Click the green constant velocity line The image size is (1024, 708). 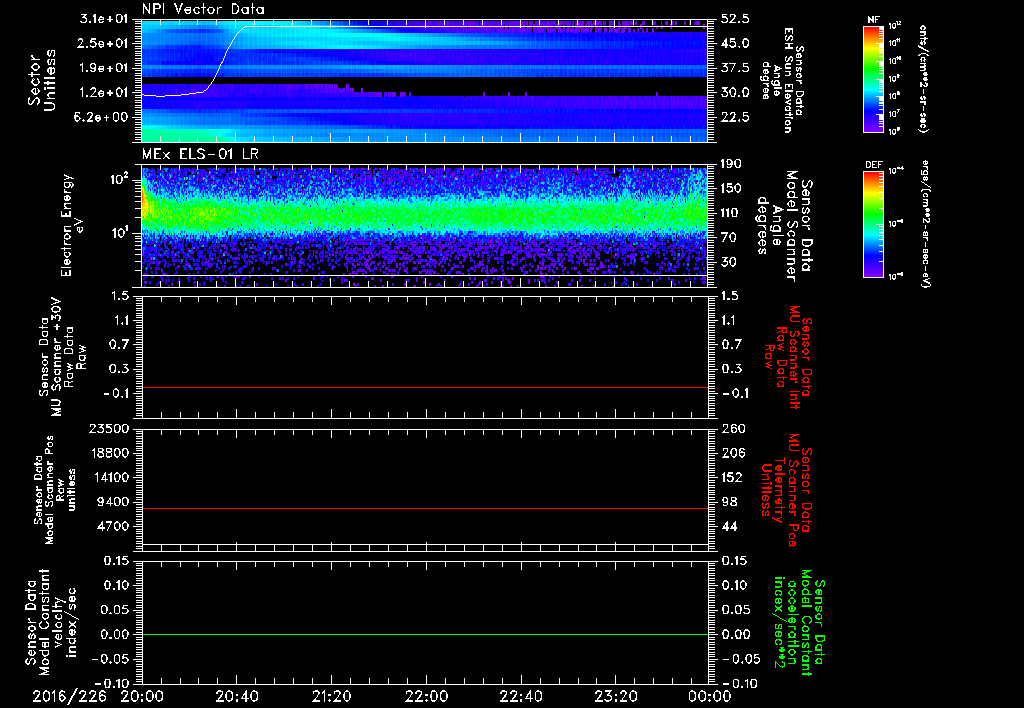coord(425,635)
